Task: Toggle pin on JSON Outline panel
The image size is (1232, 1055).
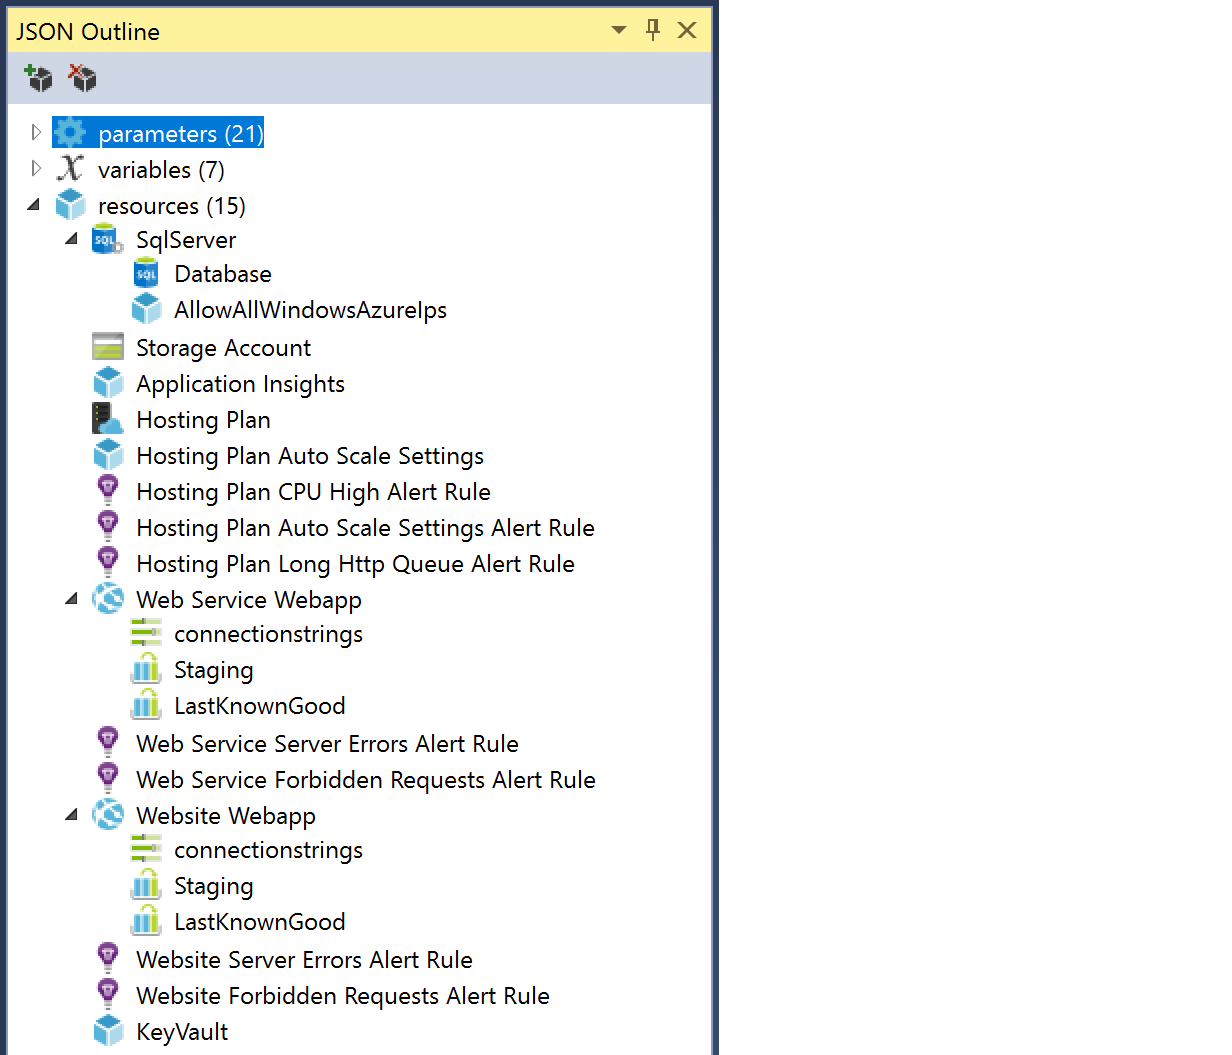Action: [653, 30]
